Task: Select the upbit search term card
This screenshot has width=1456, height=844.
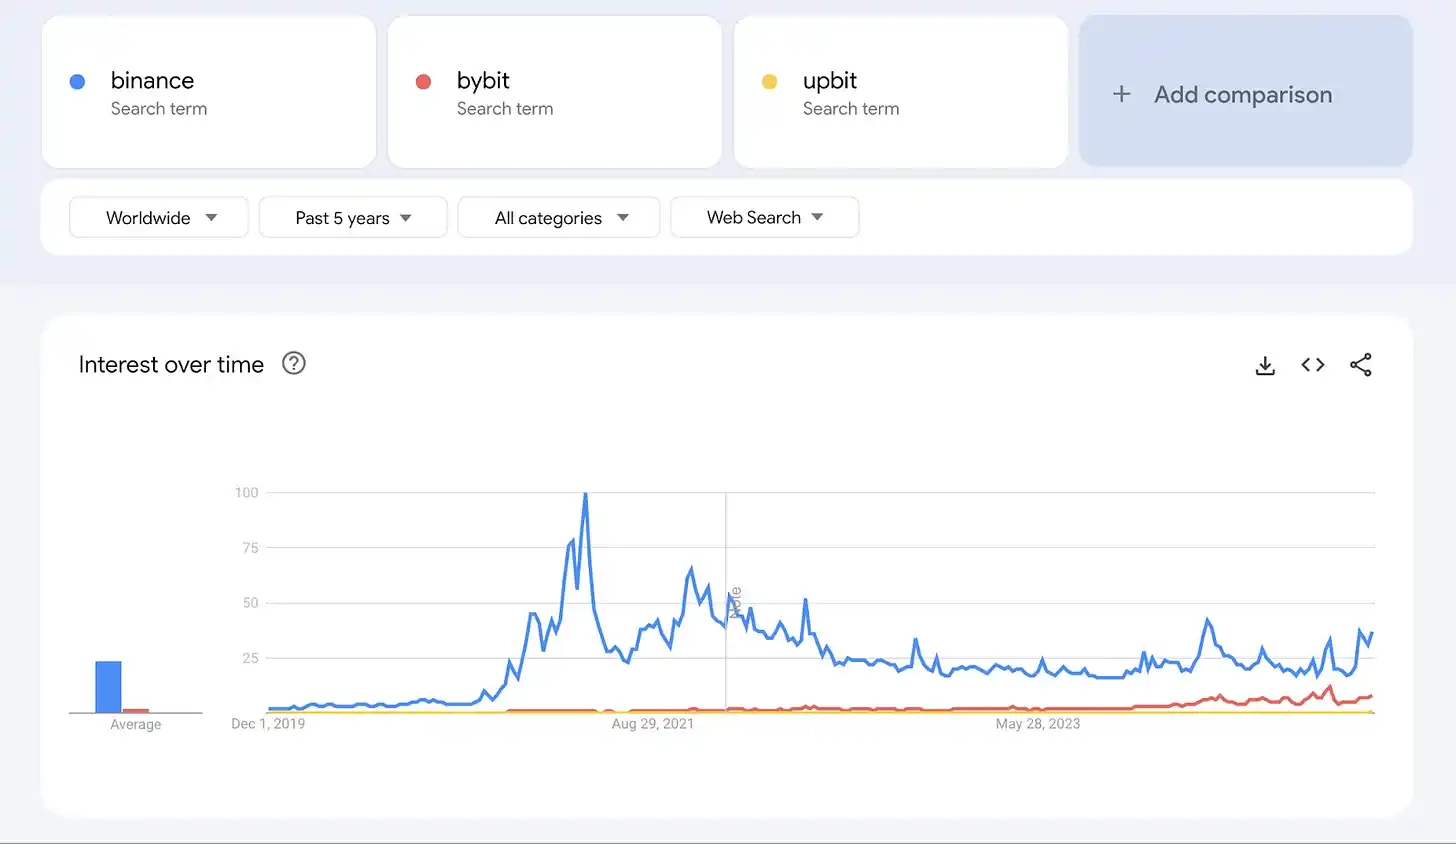Action: (900, 92)
